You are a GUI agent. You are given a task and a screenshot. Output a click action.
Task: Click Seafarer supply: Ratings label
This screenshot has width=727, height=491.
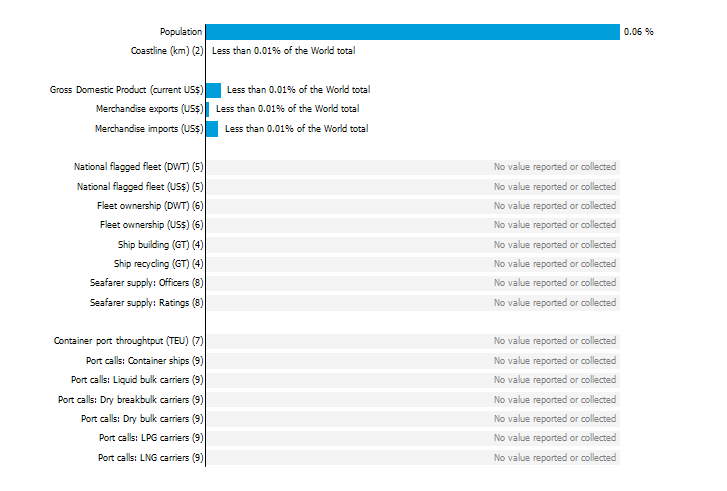(x=147, y=303)
